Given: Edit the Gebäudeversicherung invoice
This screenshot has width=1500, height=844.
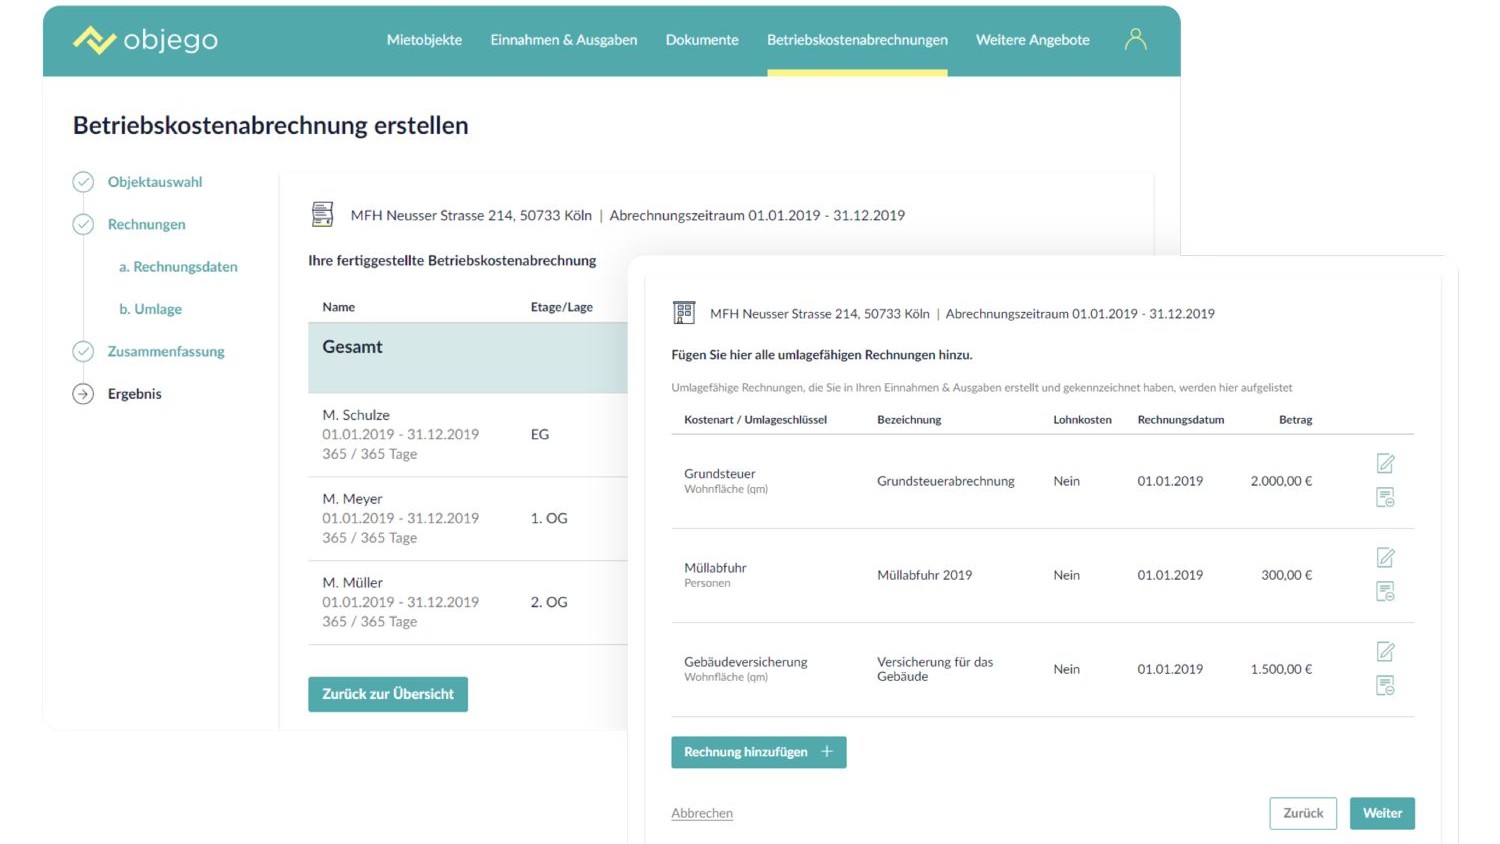Looking at the screenshot, I should (x=1385, y=651).
